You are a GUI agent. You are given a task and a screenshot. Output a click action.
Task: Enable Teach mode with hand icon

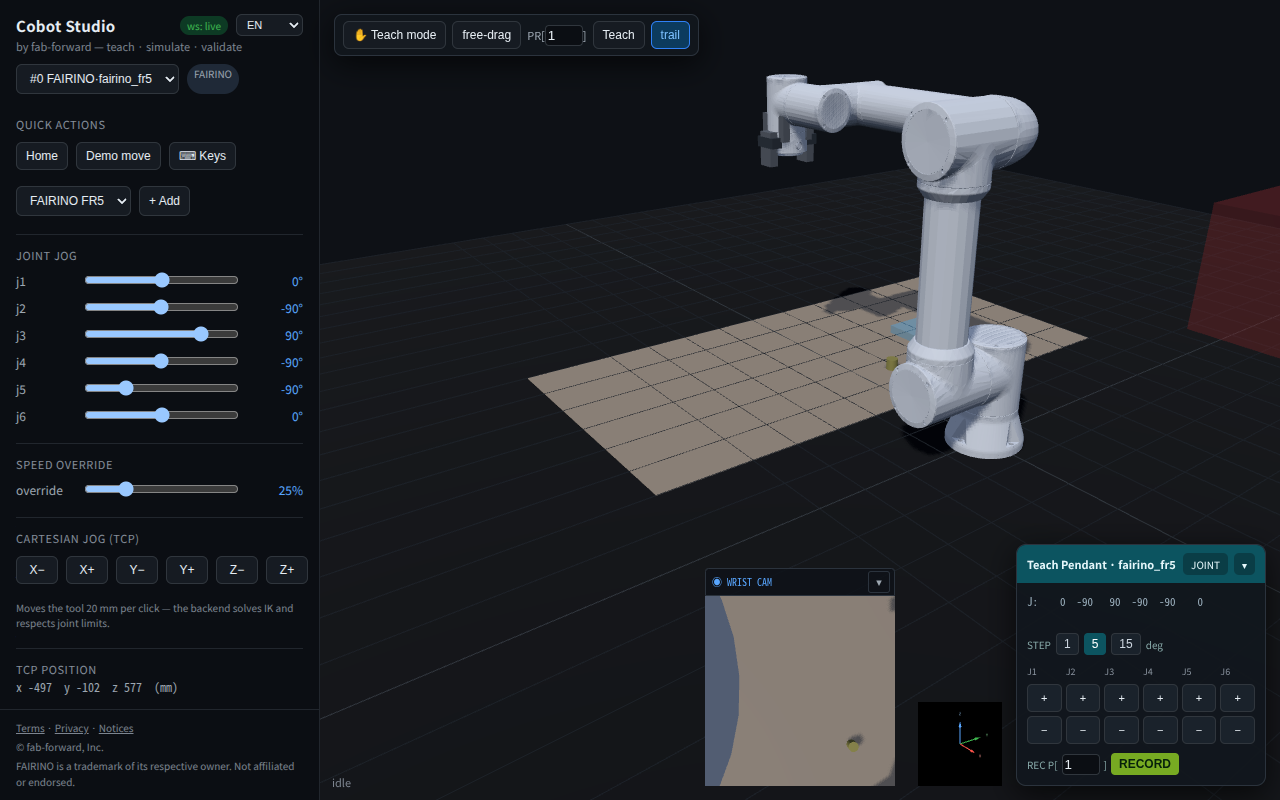[x=394, y=35]
